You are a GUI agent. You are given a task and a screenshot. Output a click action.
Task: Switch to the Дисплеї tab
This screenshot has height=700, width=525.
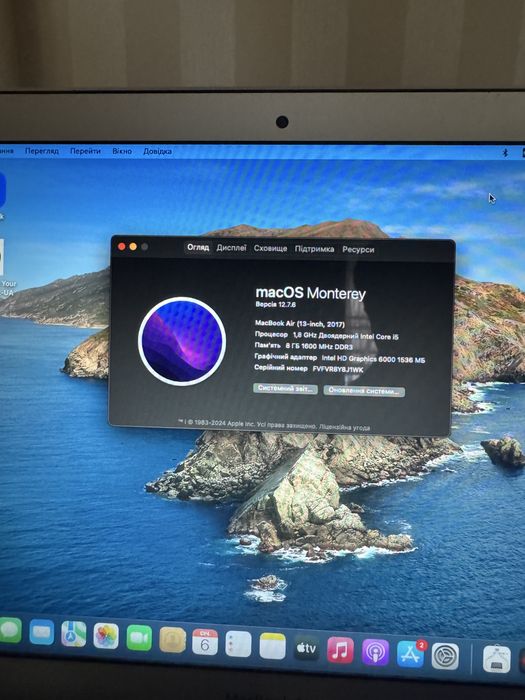tap(231, 247)
